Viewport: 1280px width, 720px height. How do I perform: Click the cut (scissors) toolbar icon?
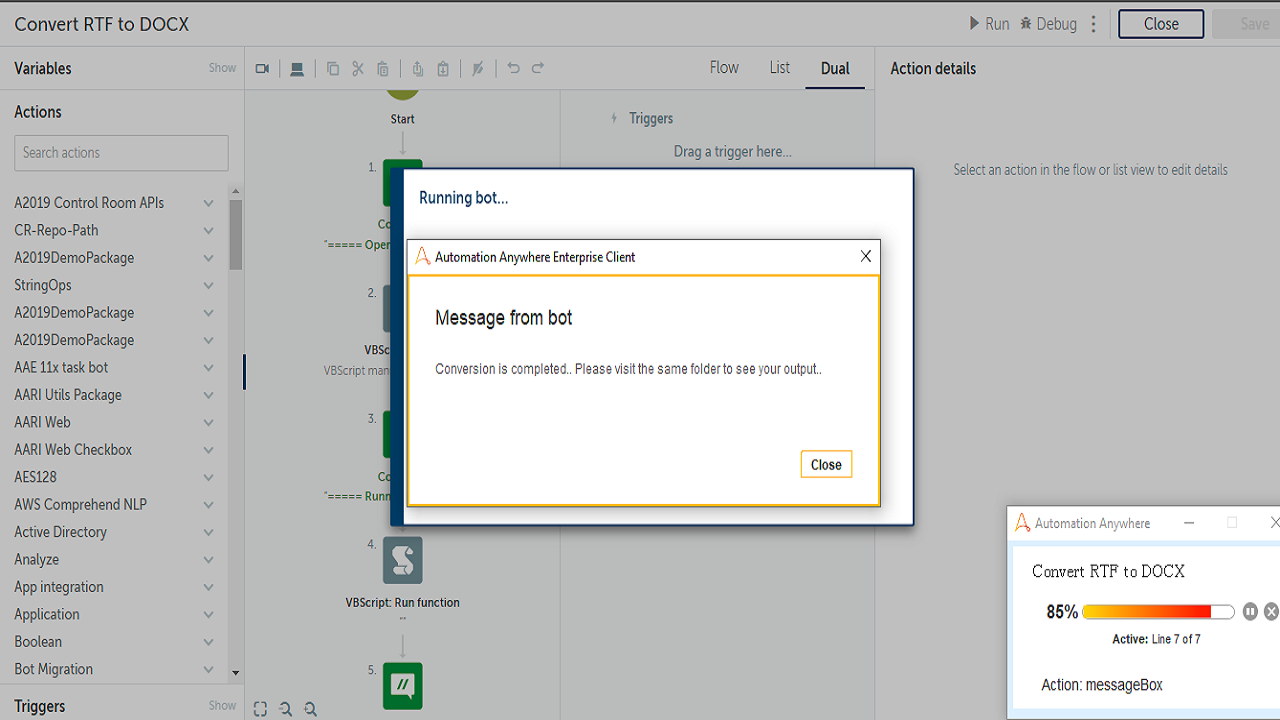357,69
